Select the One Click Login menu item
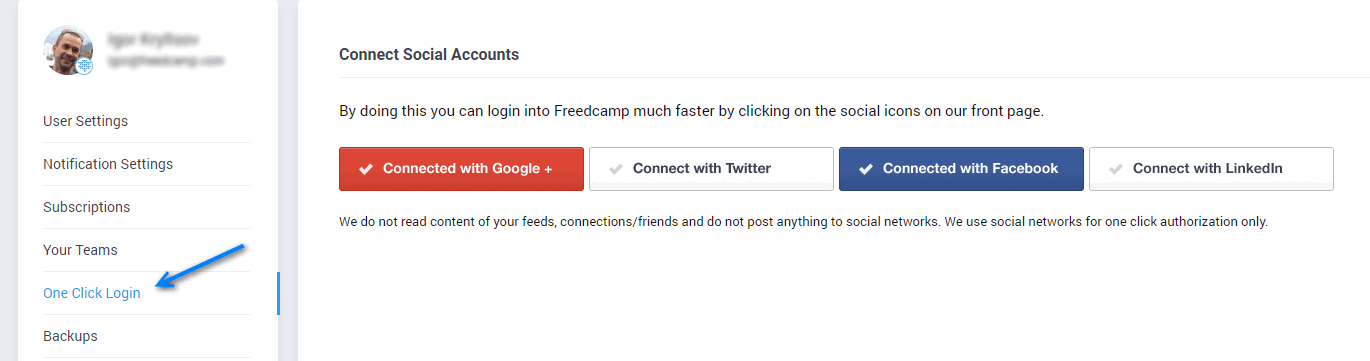The height and width of the screenshot is (361, 1370). tap(92, 293)
